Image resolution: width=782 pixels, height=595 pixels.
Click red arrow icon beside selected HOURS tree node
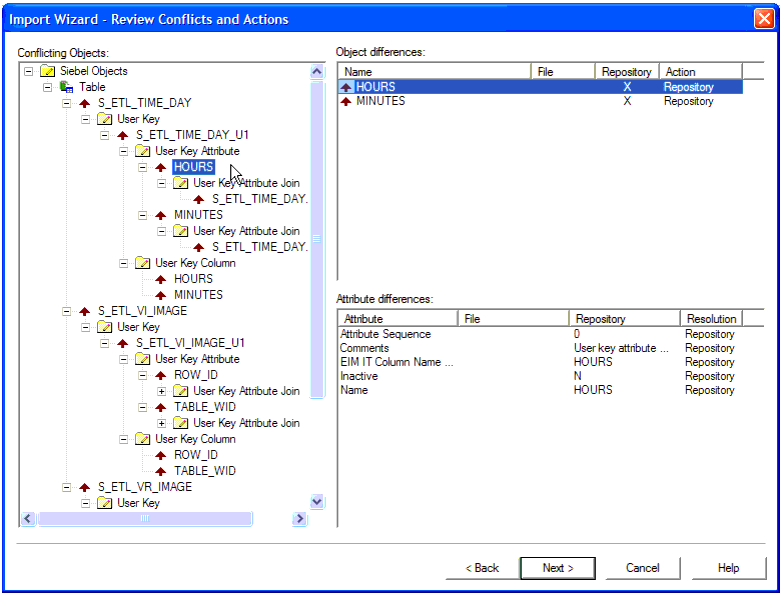(161, 167)
